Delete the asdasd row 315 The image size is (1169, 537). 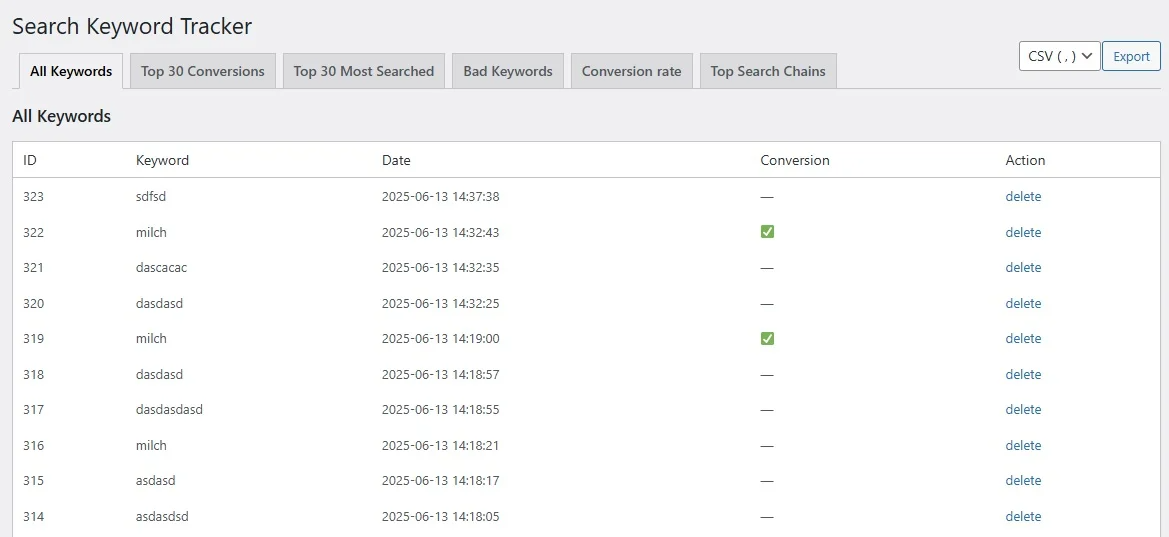1023,481
